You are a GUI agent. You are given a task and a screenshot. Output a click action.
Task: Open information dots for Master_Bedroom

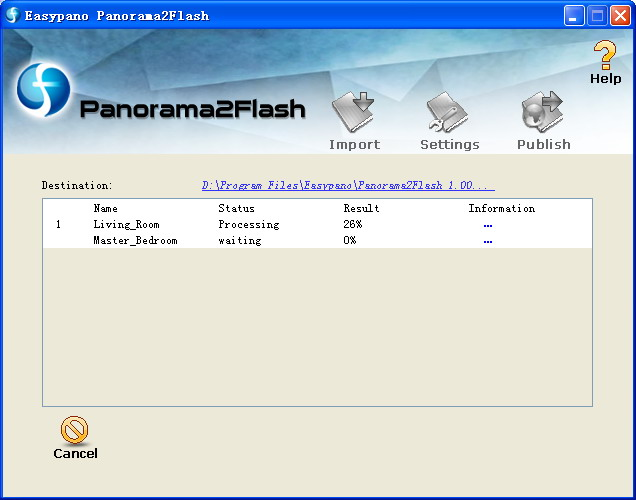pos(488,242)
